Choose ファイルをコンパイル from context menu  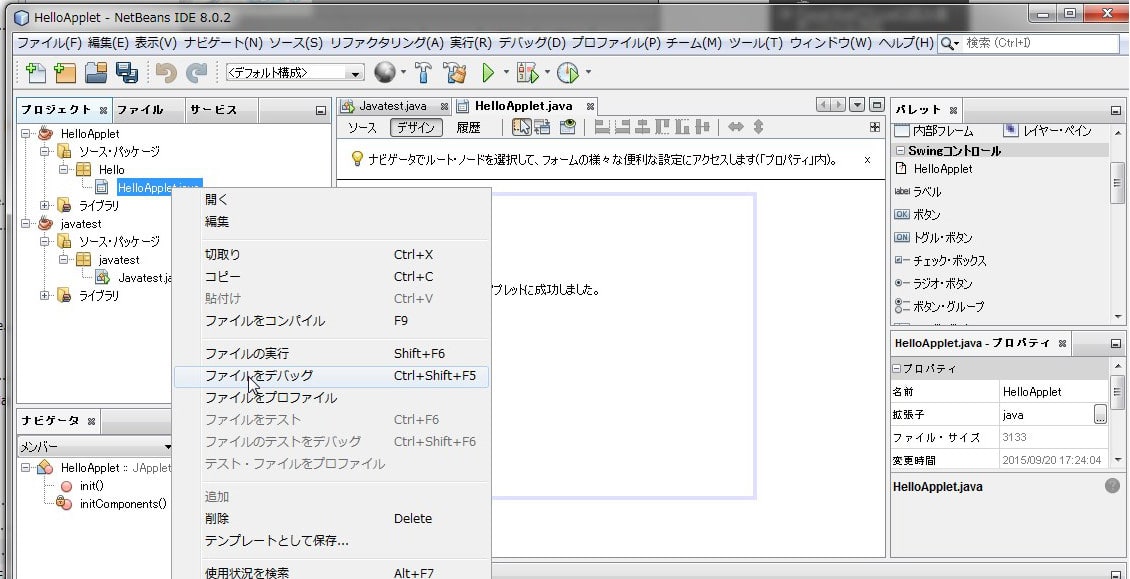pyautogui.click(x=332, y=321)
